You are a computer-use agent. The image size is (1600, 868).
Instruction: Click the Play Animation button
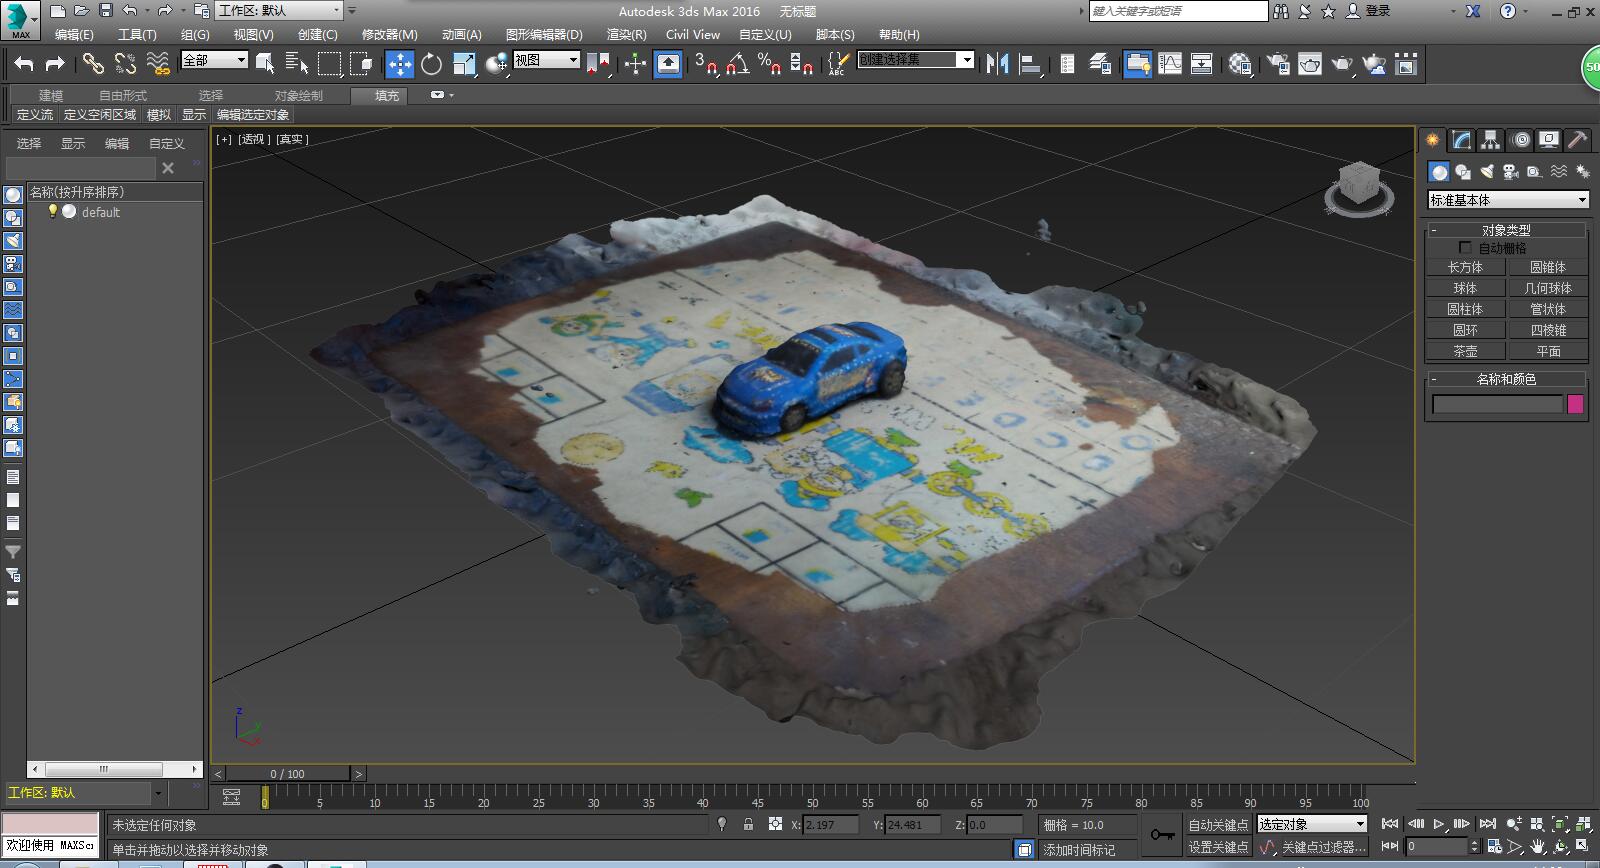click(x=1439, y=824)
